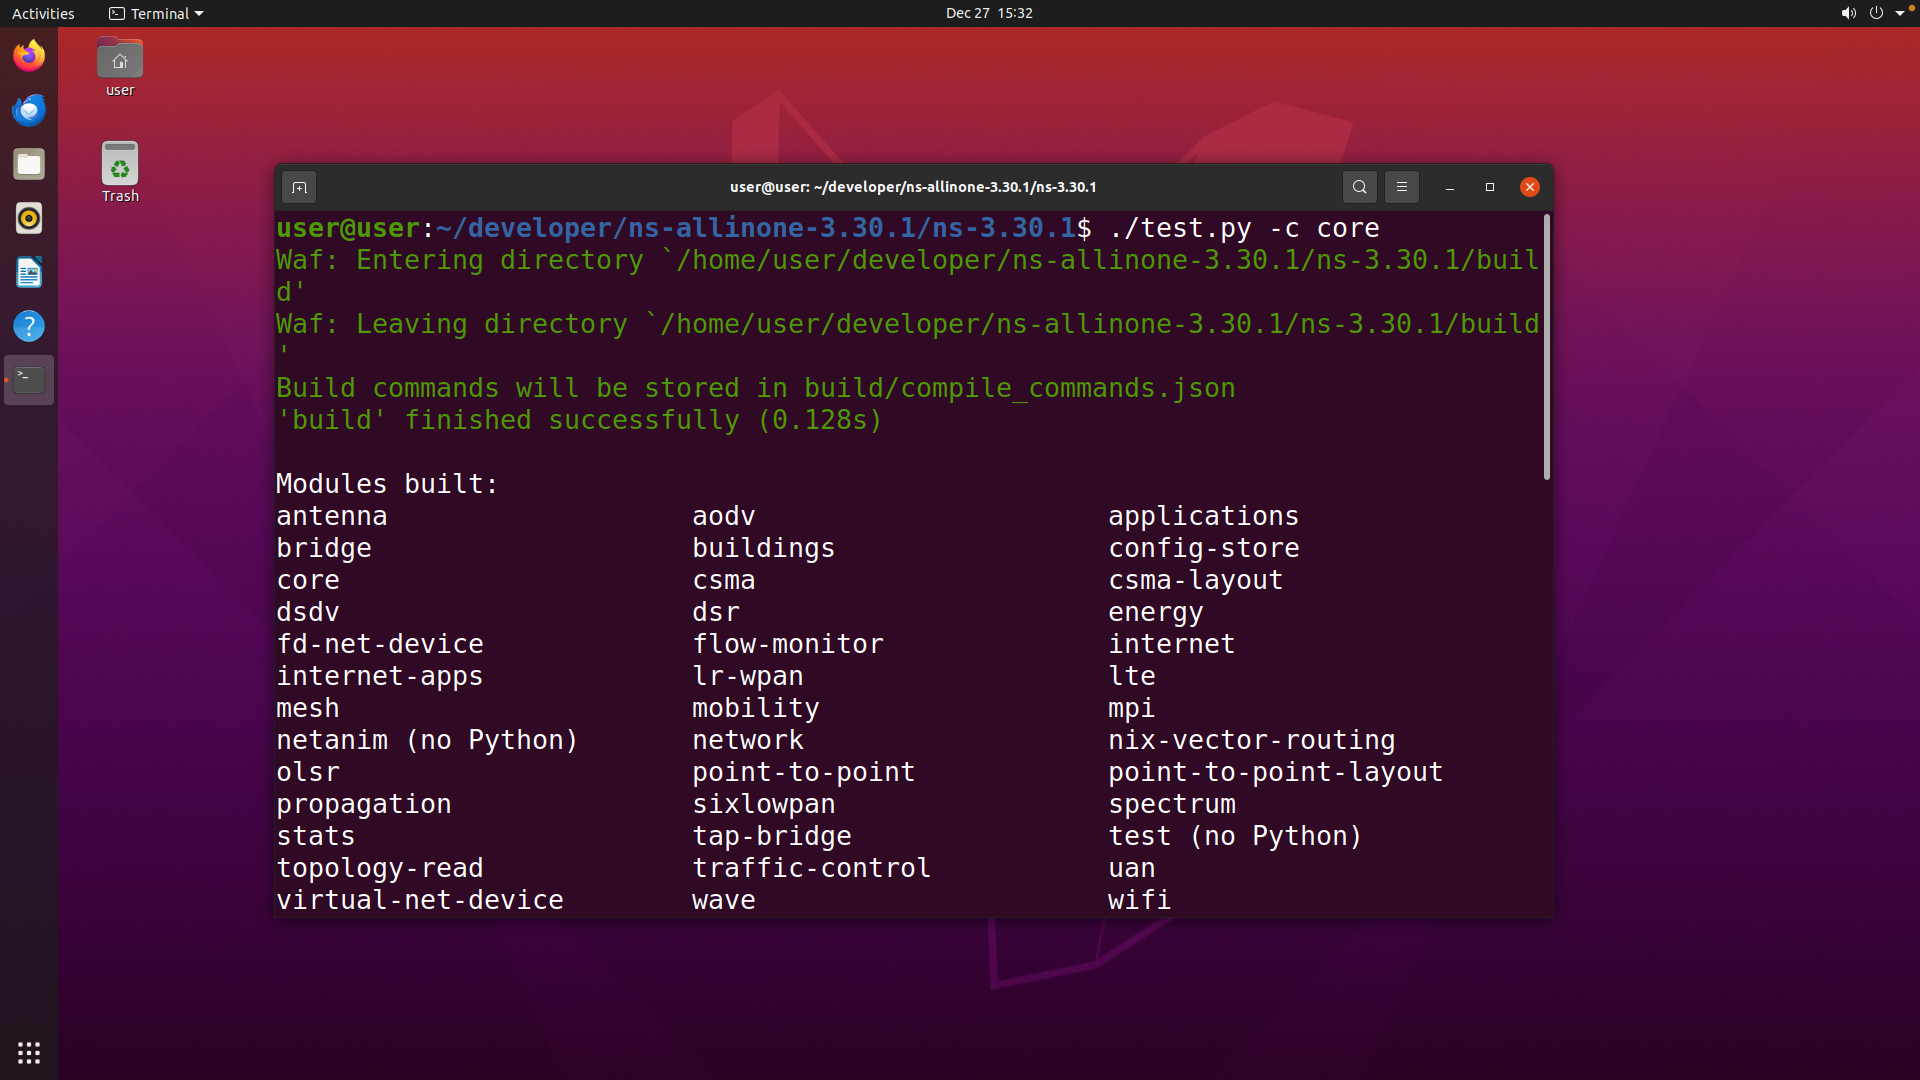The width and height of the screenshot is (1920, 1080).
Task: Click the 'traffic-control' module name
Action: (812, 868)
